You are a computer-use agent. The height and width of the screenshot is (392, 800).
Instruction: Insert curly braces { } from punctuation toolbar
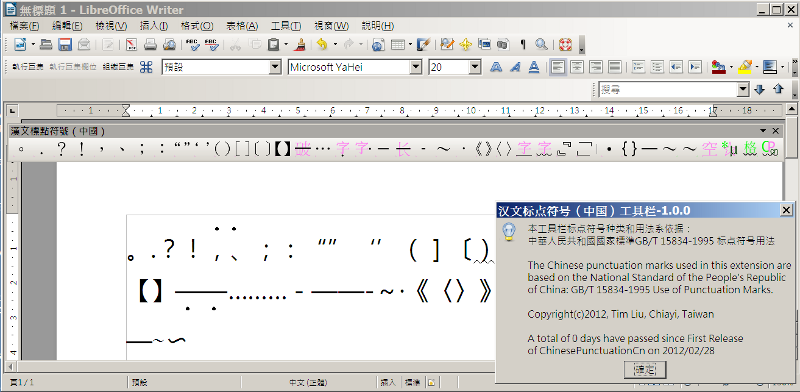click(630, 150)
